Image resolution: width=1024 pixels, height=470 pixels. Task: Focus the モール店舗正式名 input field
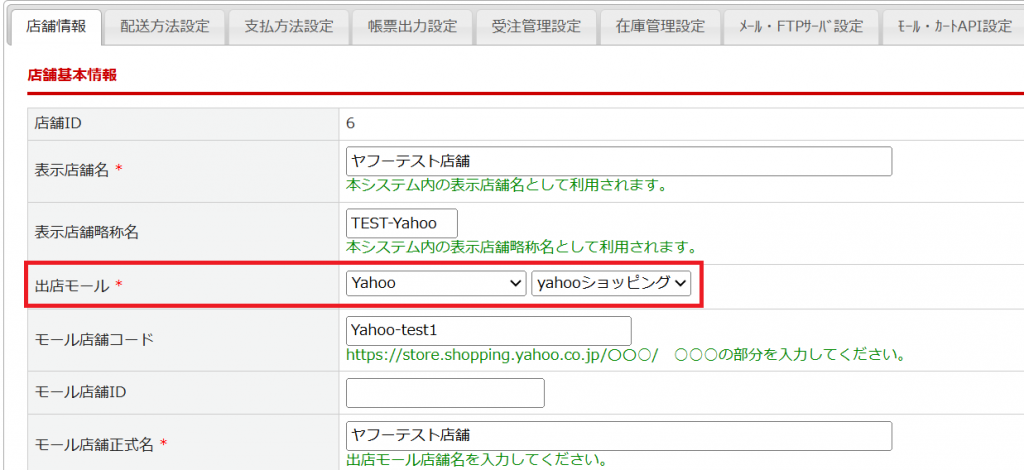click(x=618, y=435)
